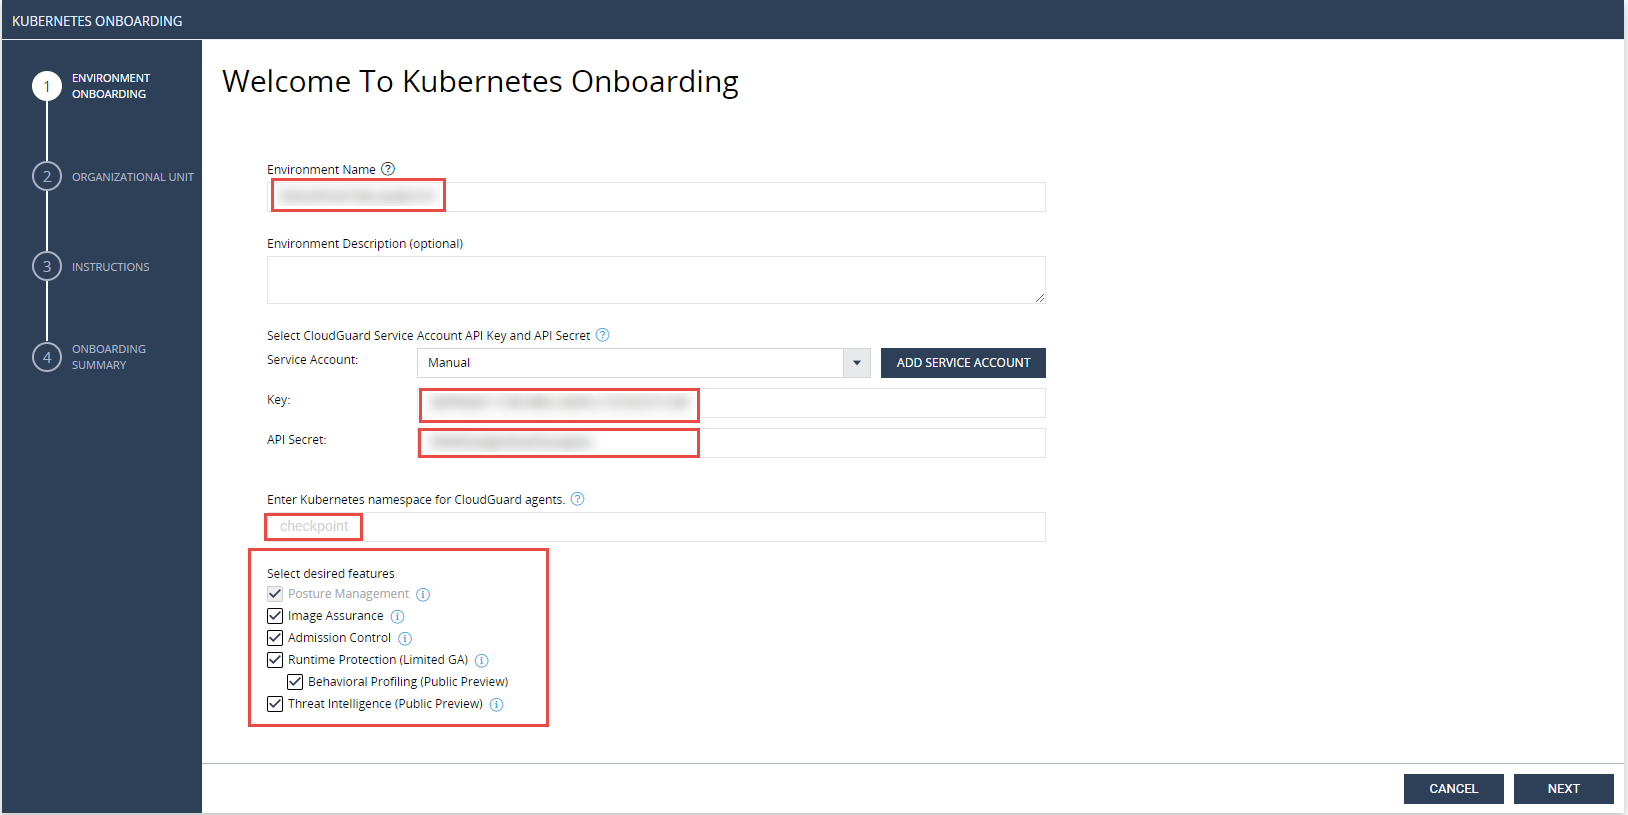Viewport: 1628px width, 815px height.
Task: Open the Service Account dropdown arrow
Action: [x=857, y=363]
